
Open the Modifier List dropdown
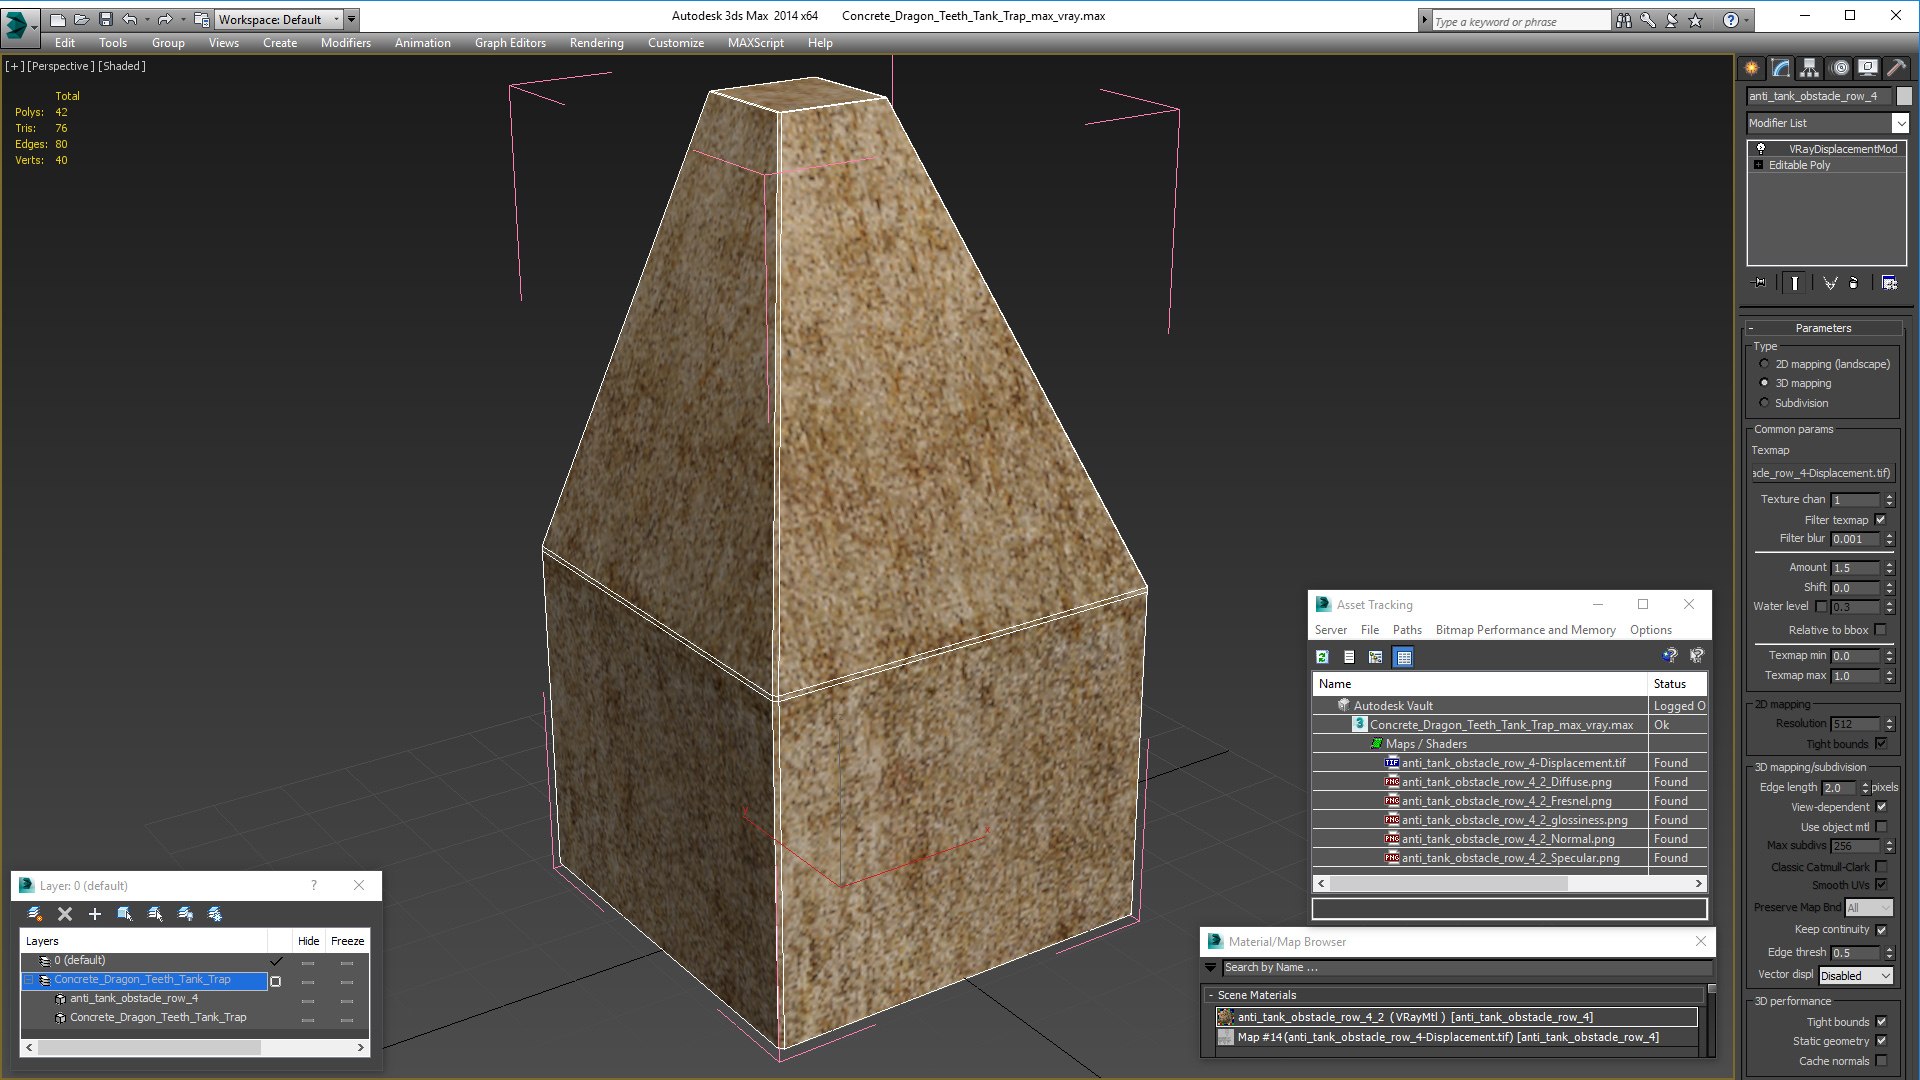[1900, 123]
